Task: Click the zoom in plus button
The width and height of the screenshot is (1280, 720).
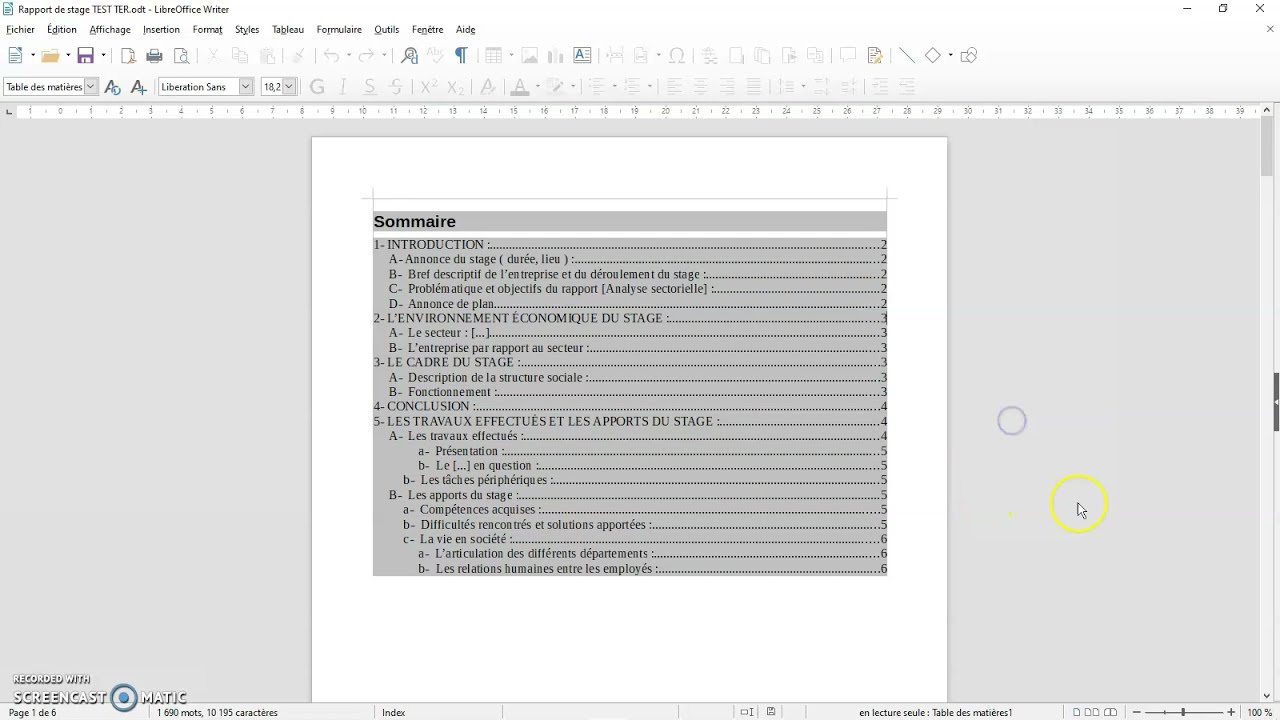Action: (1231, 712)
